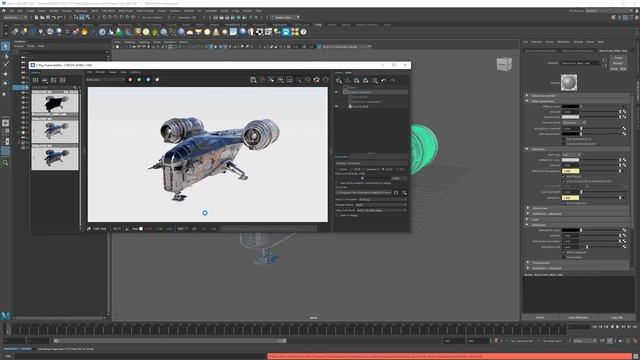This screenshot has width=640, height=360.
Task: Open the VFB Options menu
Action: 136,72
